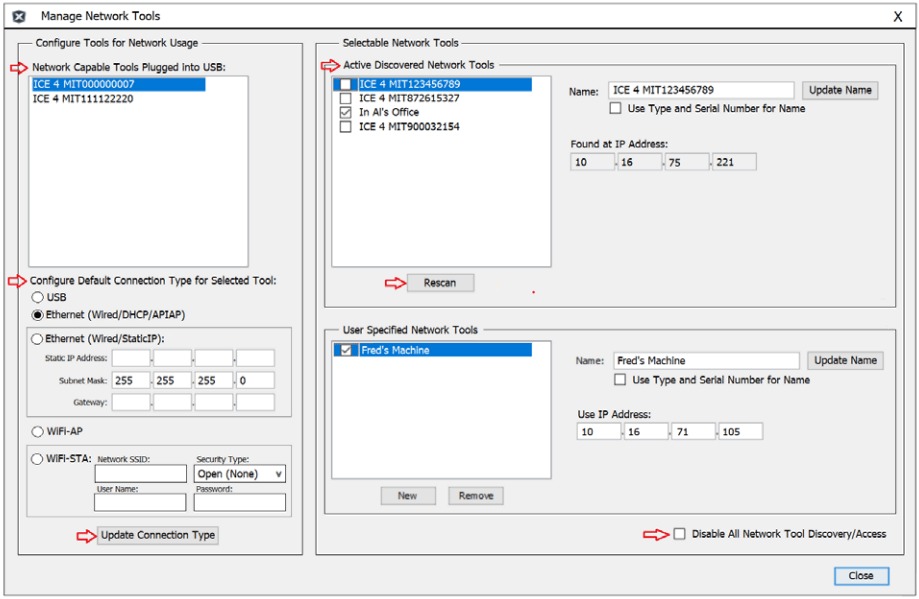Click the WiFi Password field
This screenshot has width=919, height=599.
pos(240,502)
